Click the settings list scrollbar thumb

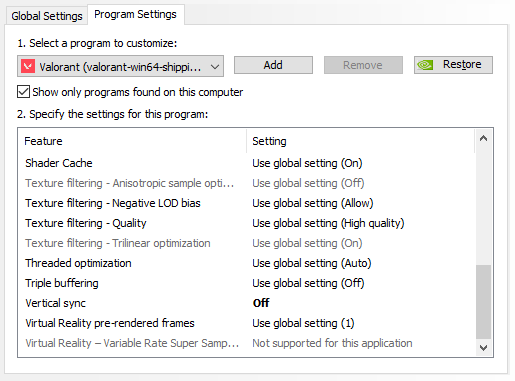(x=483, y=302)
